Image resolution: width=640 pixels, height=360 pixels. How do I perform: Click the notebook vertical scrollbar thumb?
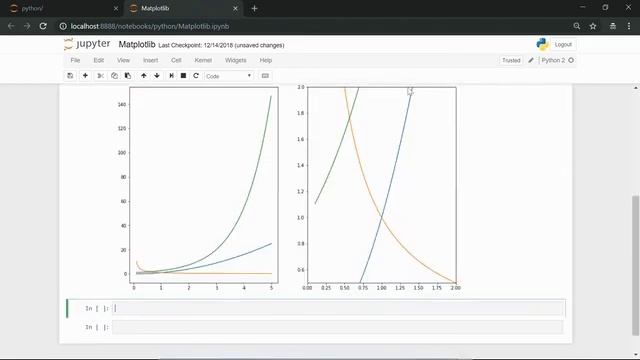[x=636, y=265]
